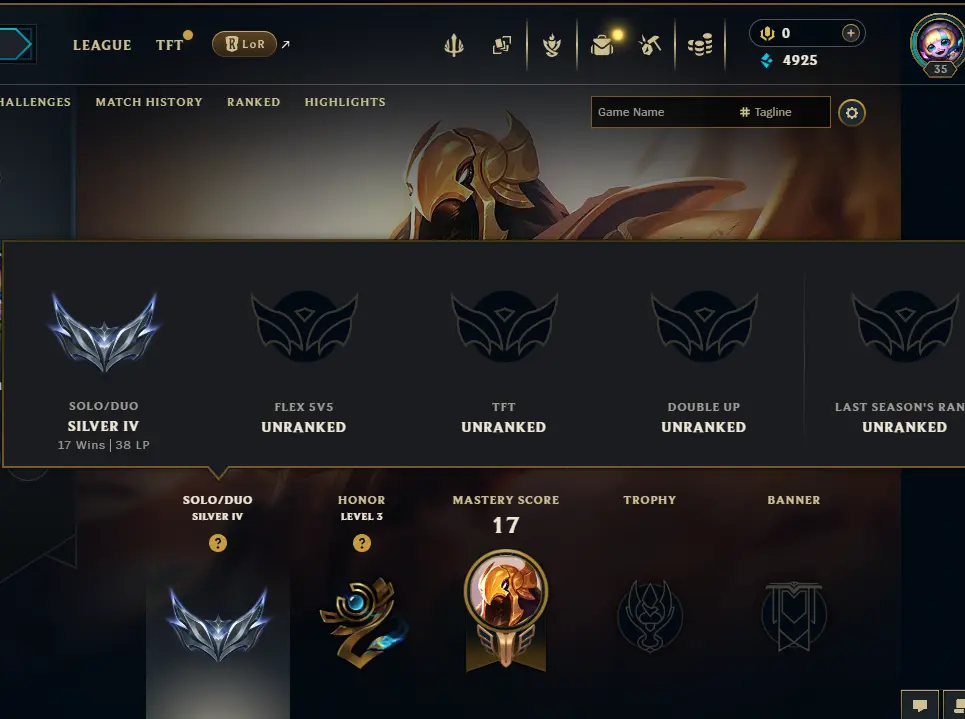Open the chat bubble icon at bottom
Screen dimensions: 965x719
tap(920, 705)
